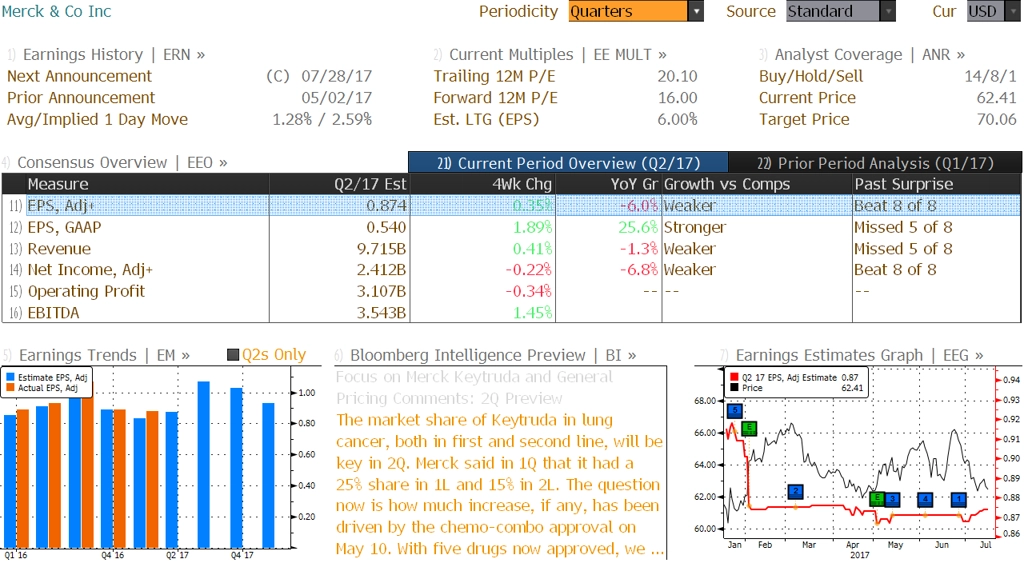Click Net Income estimate 2.412B
1024x563 pixels.
point(381,269)
